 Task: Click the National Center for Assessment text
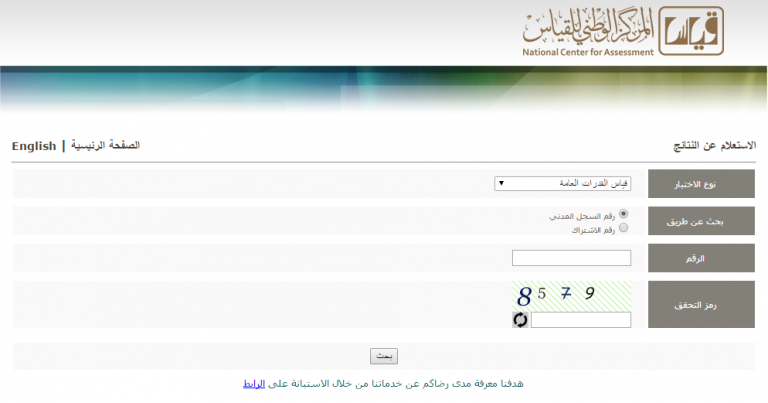coord(588,52)
